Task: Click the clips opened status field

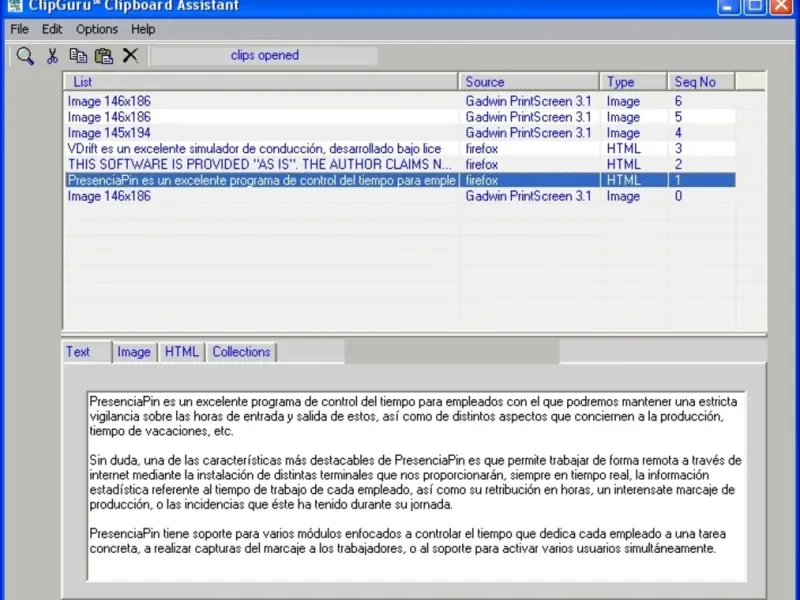Action: (264, 56)
